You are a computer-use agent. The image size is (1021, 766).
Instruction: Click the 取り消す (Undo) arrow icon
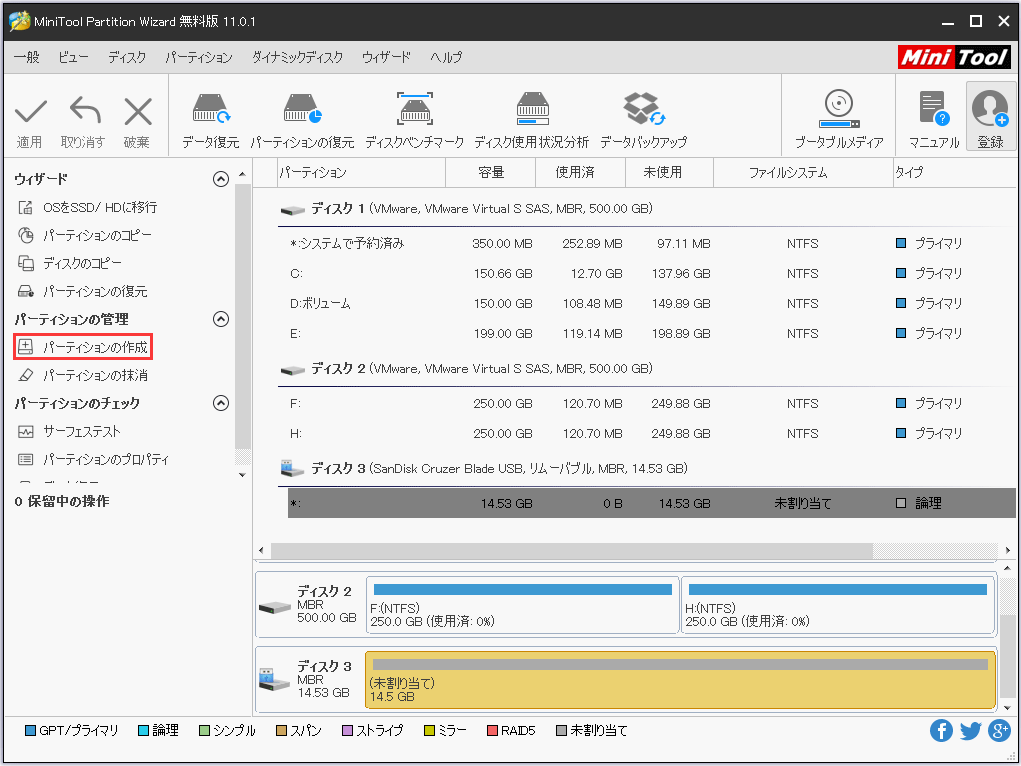click(85, 111)
